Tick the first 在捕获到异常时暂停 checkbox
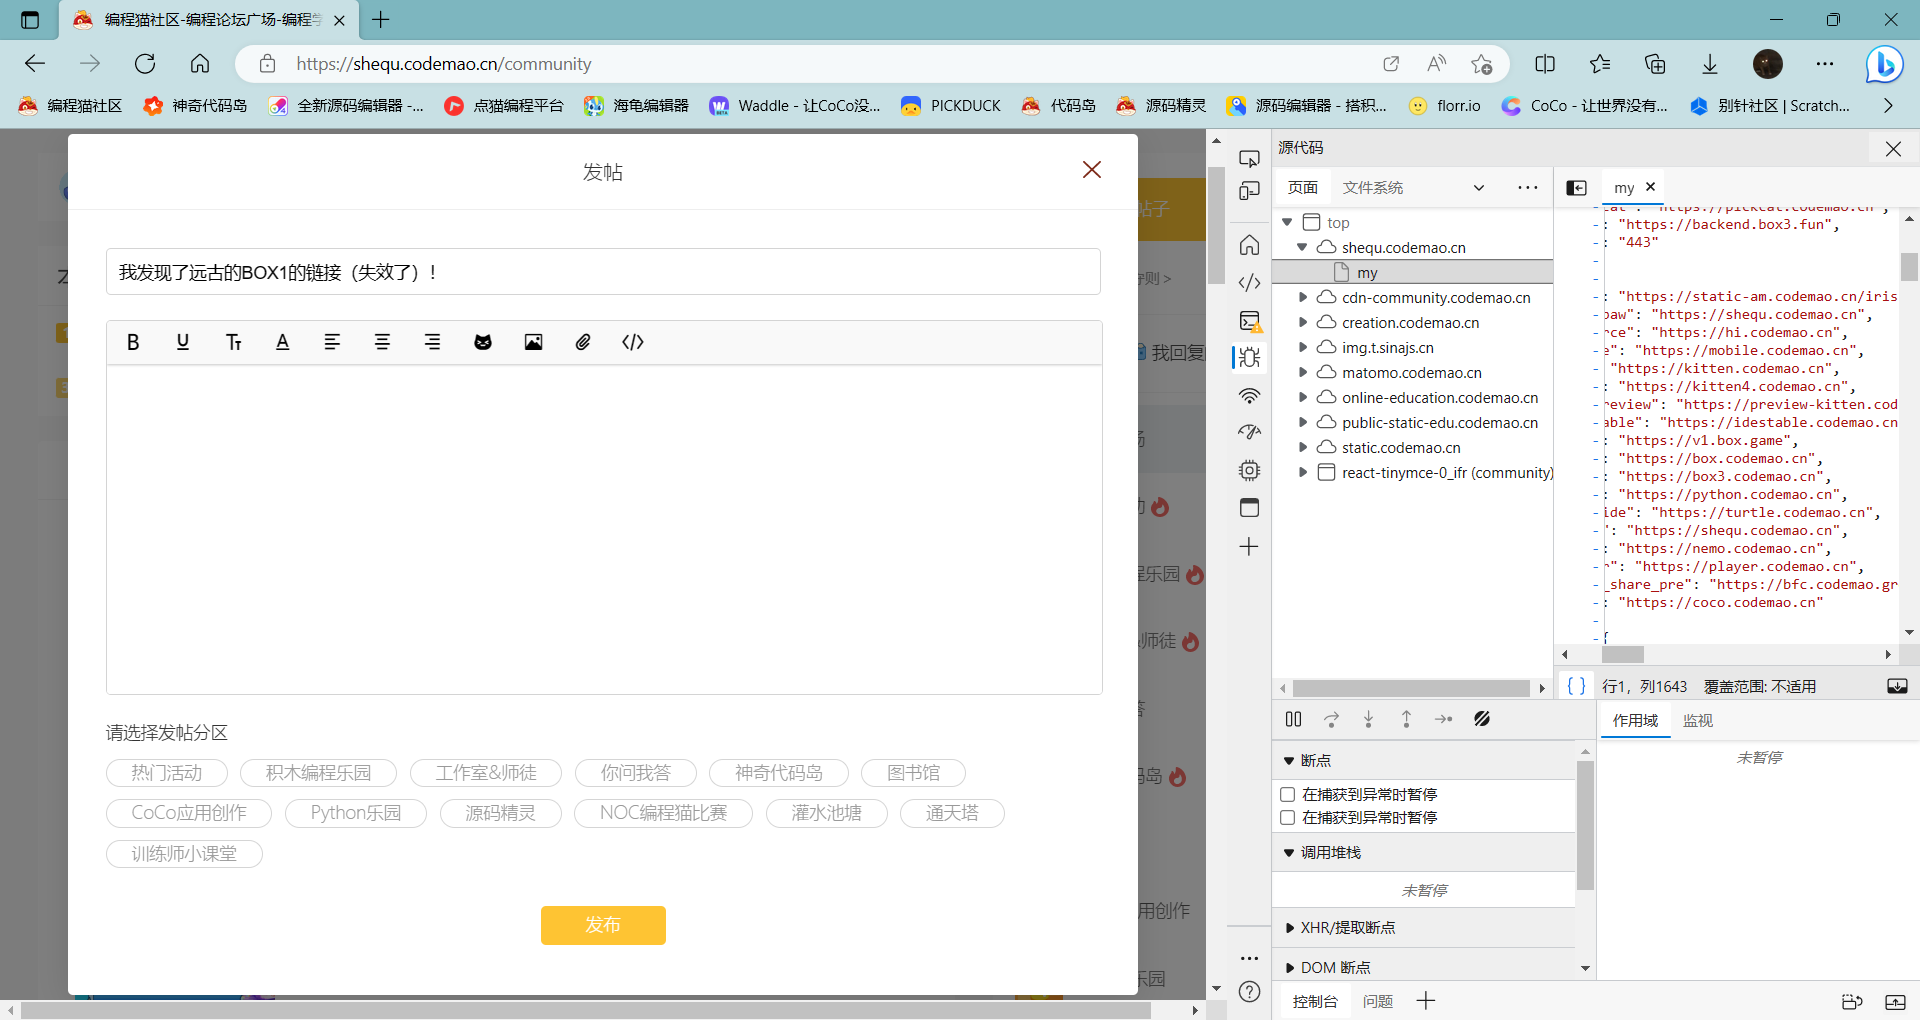The width and height of the screenshot is (1920, 1020). 1288,795
